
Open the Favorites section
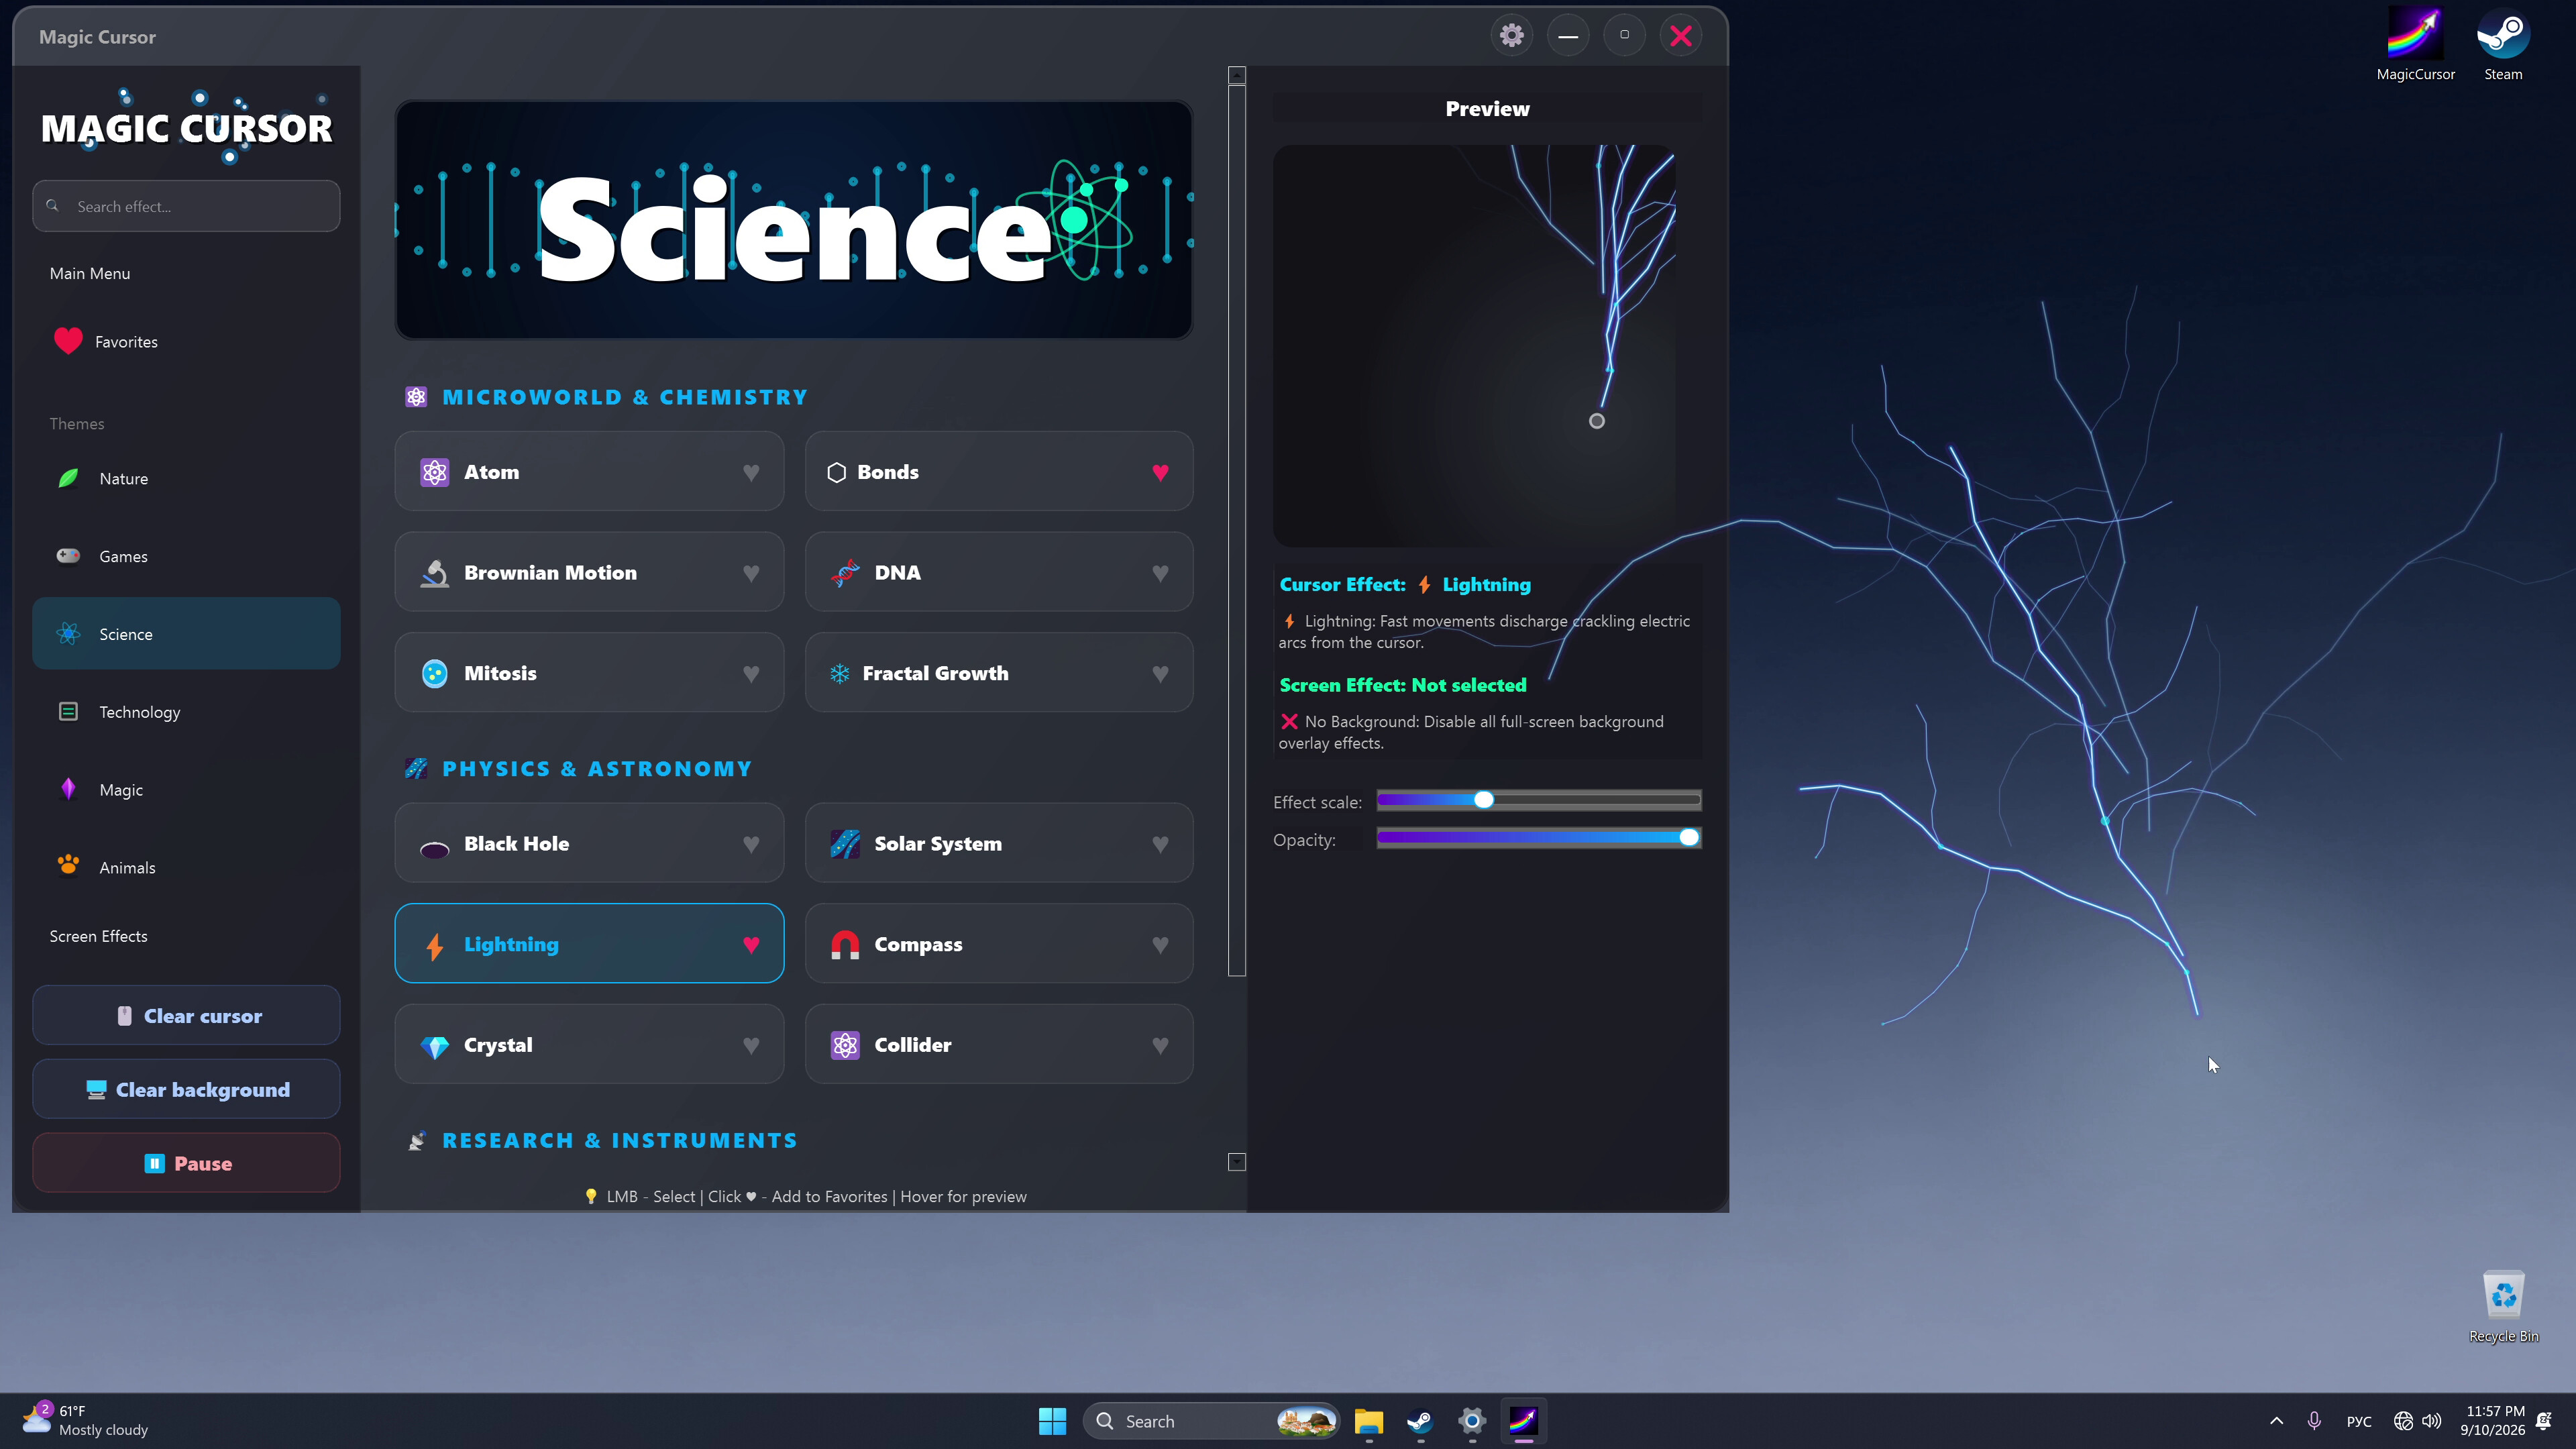pyautogui.click(x=186, y=341)
